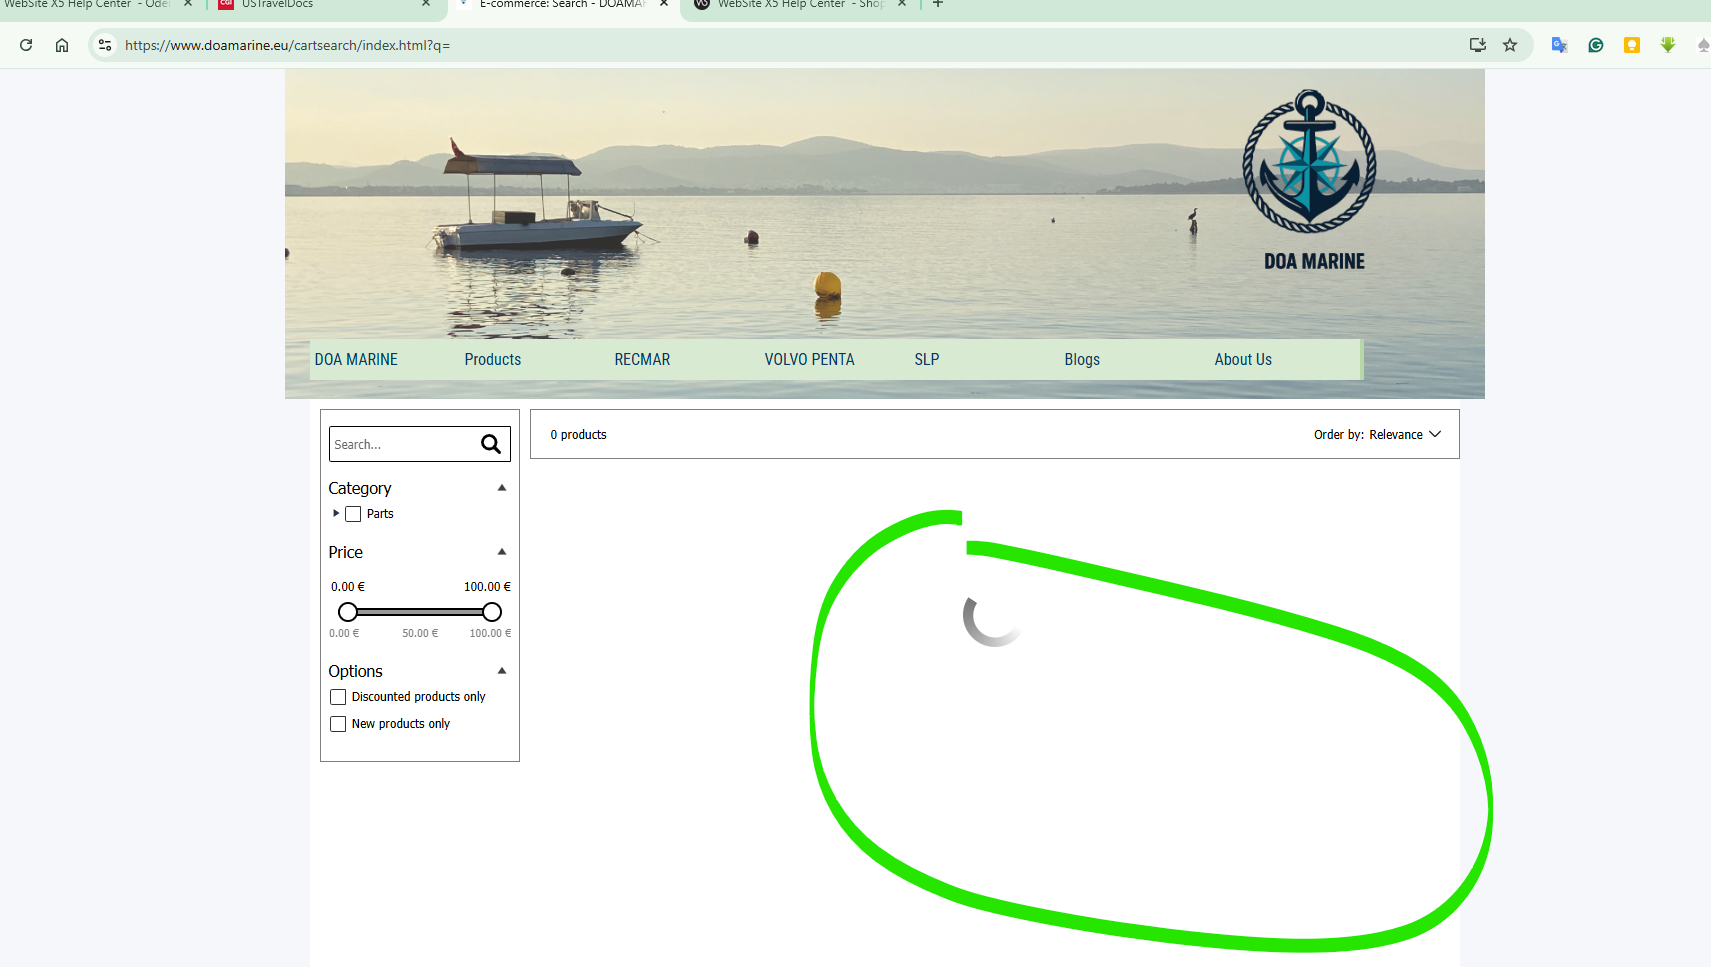Screen dimensions: 1711x967
Task: Open the Blogs link
Action: click(1082, 360)
